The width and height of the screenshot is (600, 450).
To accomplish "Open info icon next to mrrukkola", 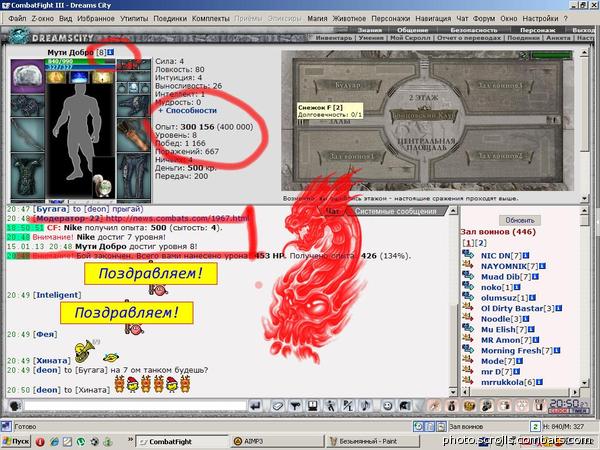I will [539, 382].
